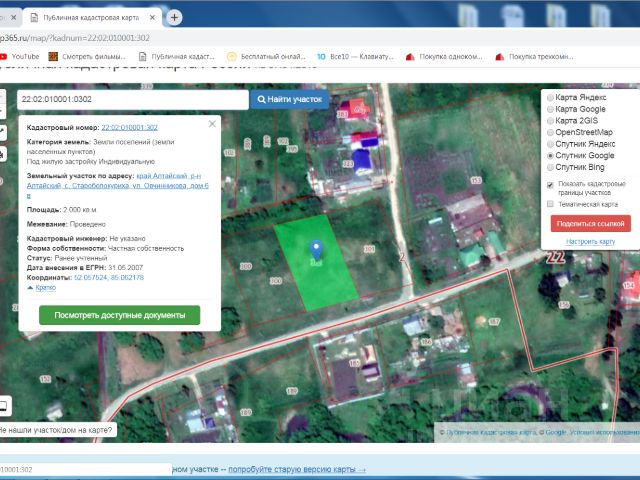The height and width of the screenshot is (480, 640).
Task: Toggle 'Показать кадастровые границы участков' checkbox
Action: click(550, 185)
